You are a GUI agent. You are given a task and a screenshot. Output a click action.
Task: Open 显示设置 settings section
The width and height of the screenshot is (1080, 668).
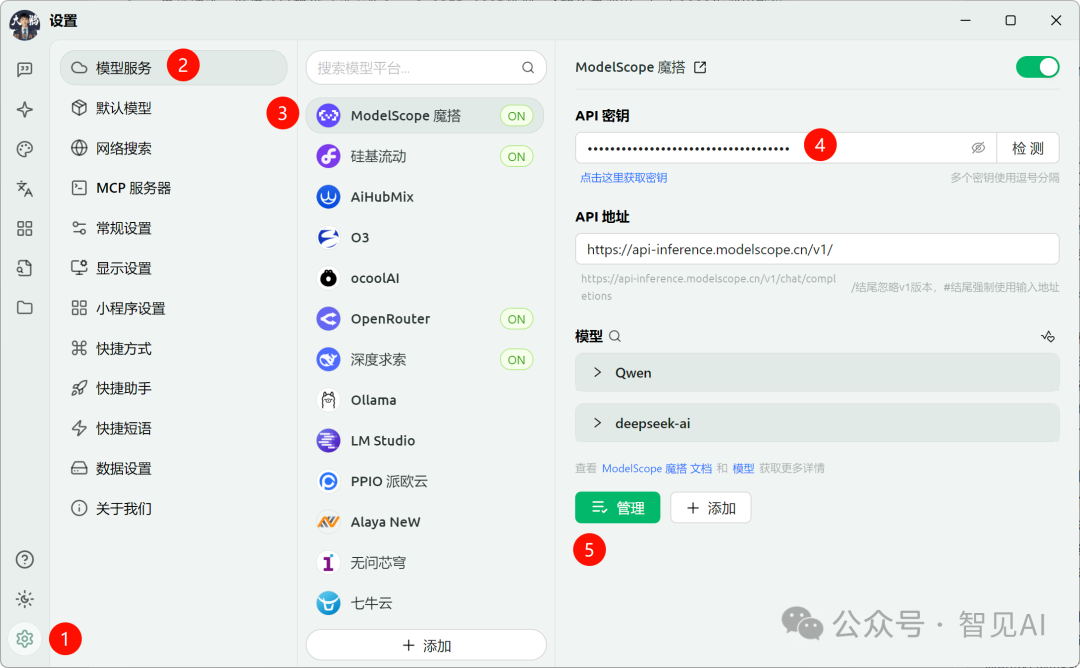(173, 268)
